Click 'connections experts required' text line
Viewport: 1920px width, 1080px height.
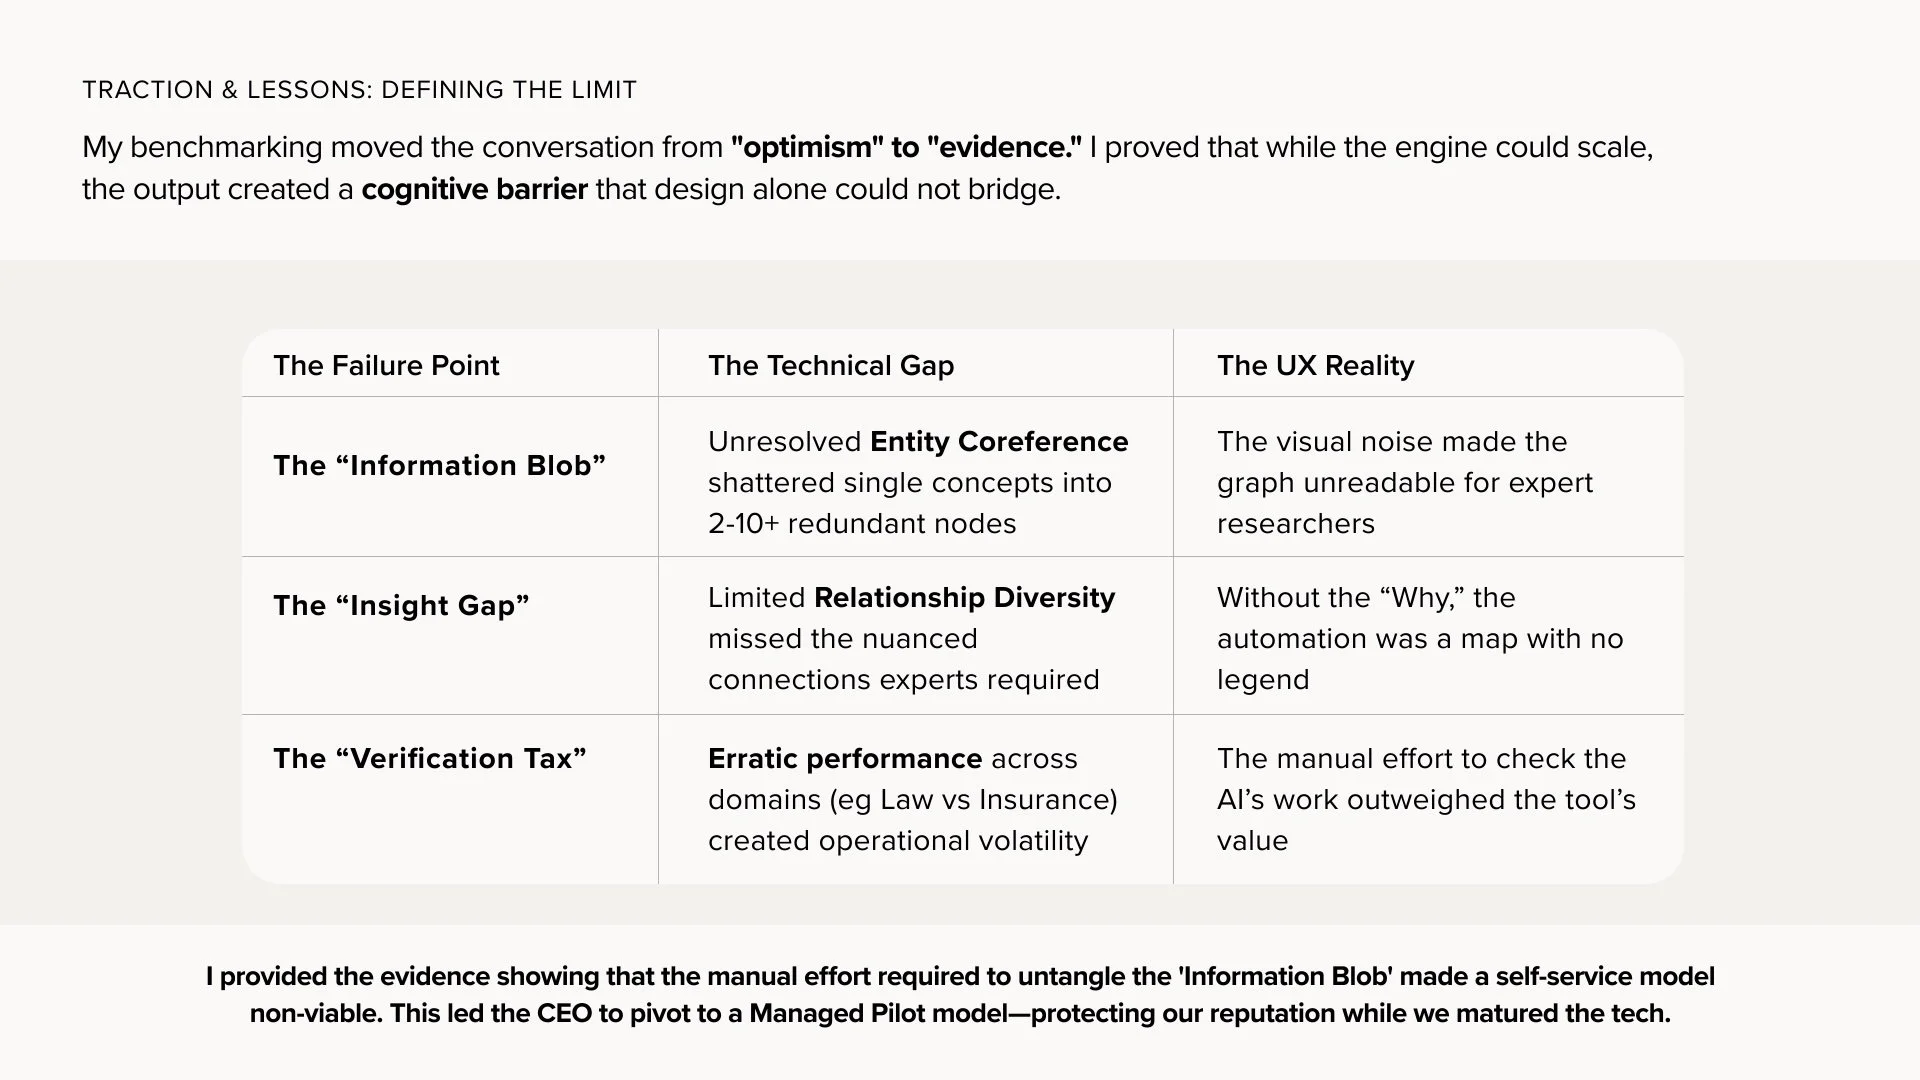click(903, 679)
